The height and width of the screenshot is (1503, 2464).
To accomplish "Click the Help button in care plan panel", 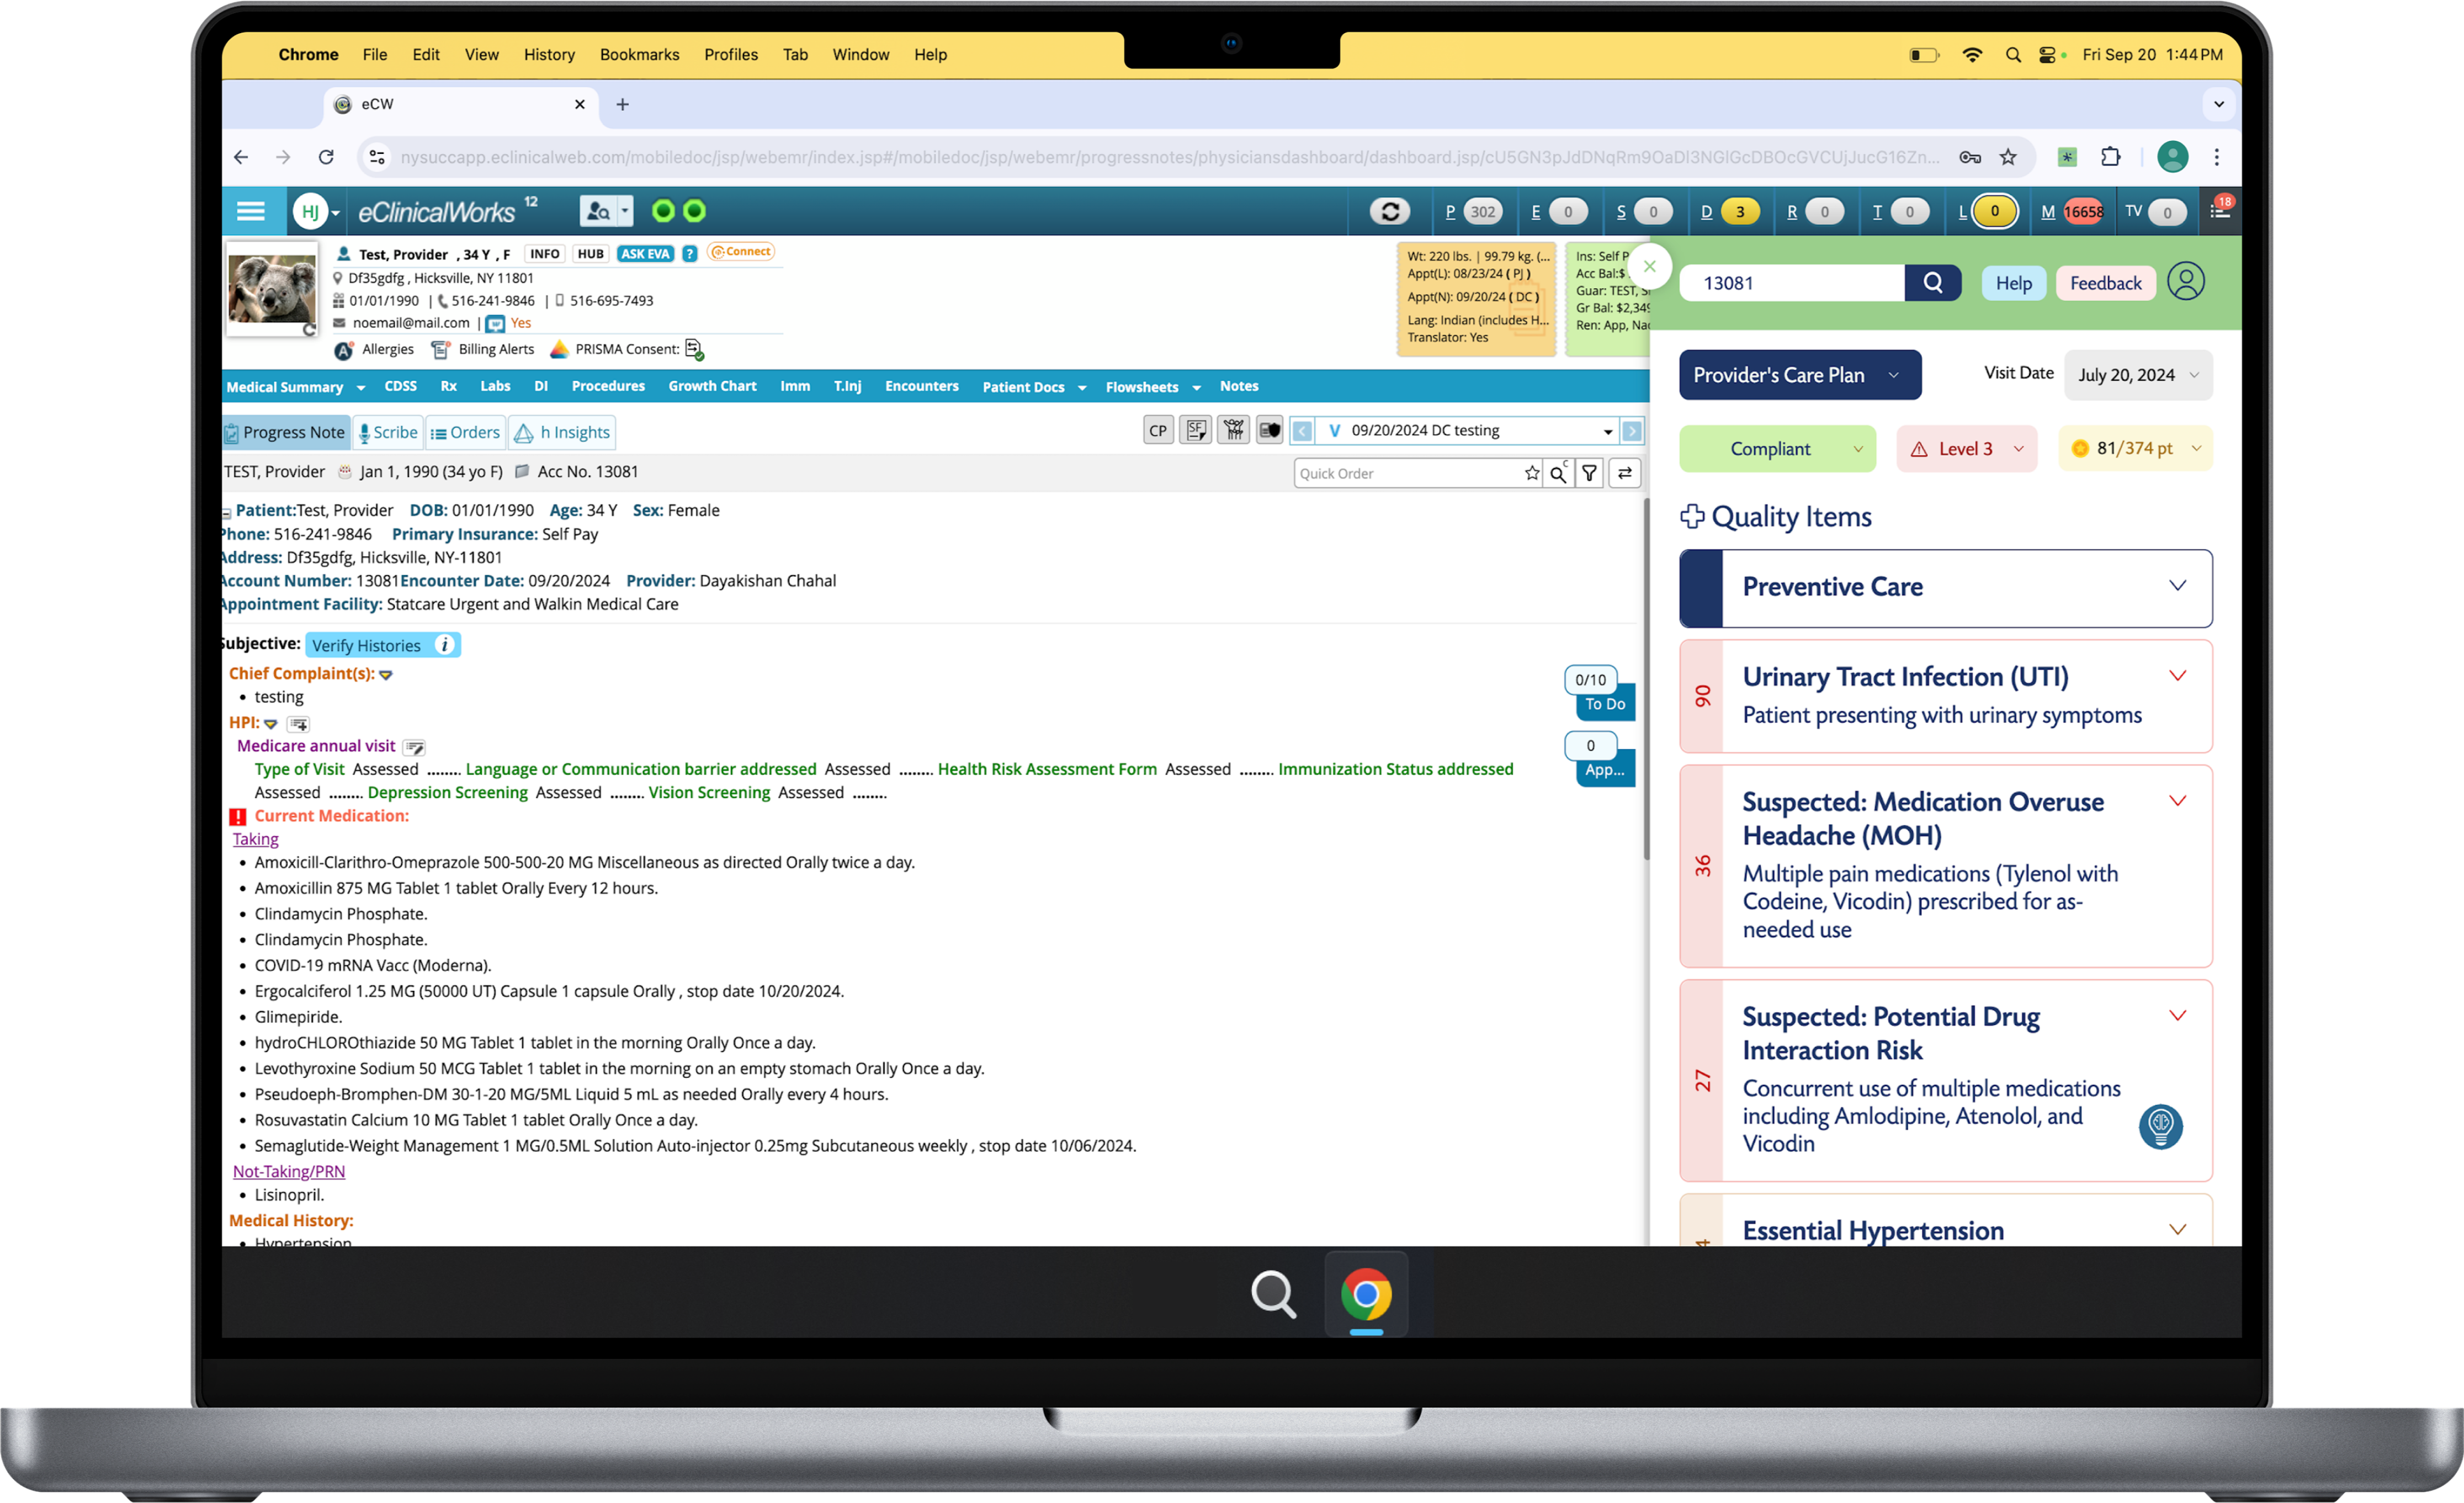I will pos(2013,283).
